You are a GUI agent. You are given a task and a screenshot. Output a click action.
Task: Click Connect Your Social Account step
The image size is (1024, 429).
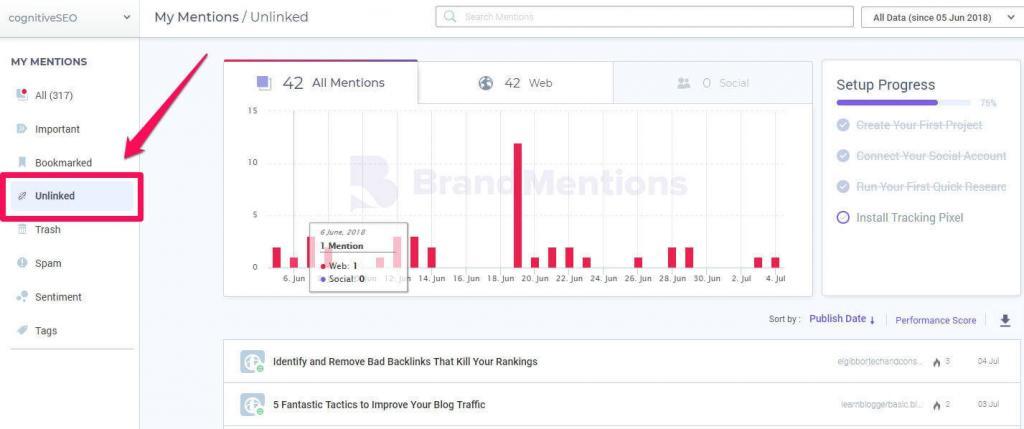coord(931,156)
